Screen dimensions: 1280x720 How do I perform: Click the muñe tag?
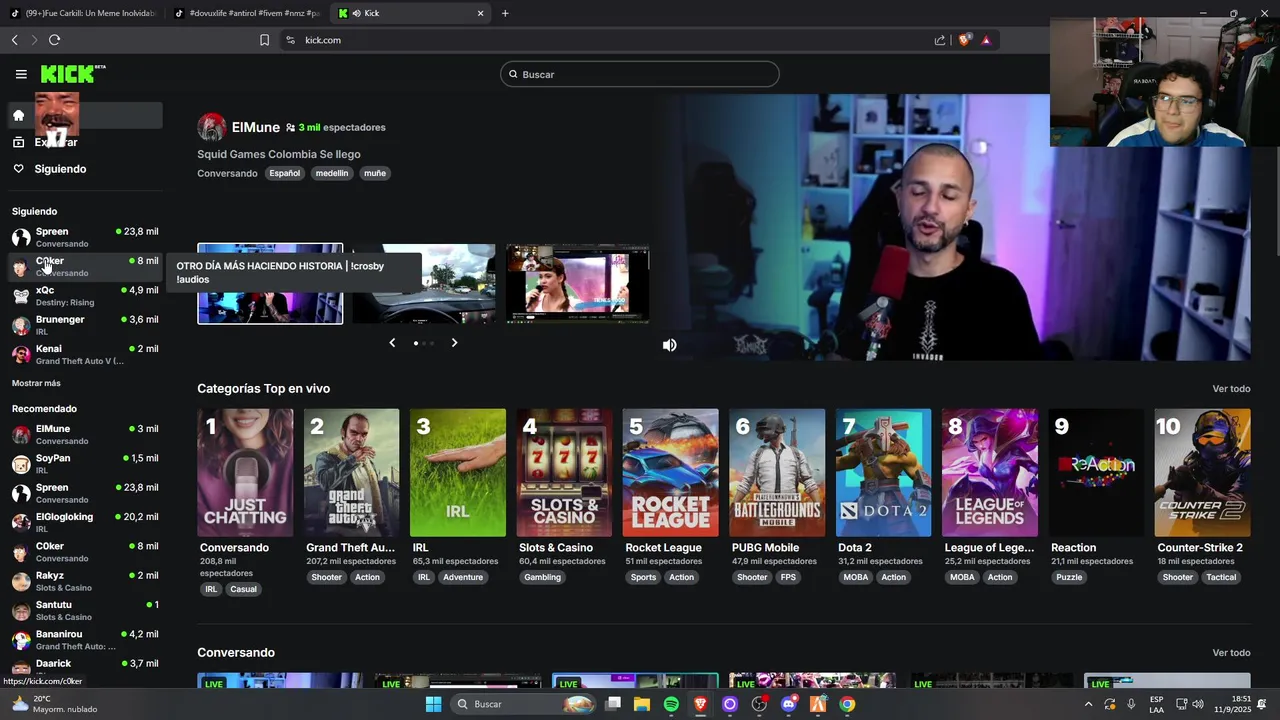[375, 173]
